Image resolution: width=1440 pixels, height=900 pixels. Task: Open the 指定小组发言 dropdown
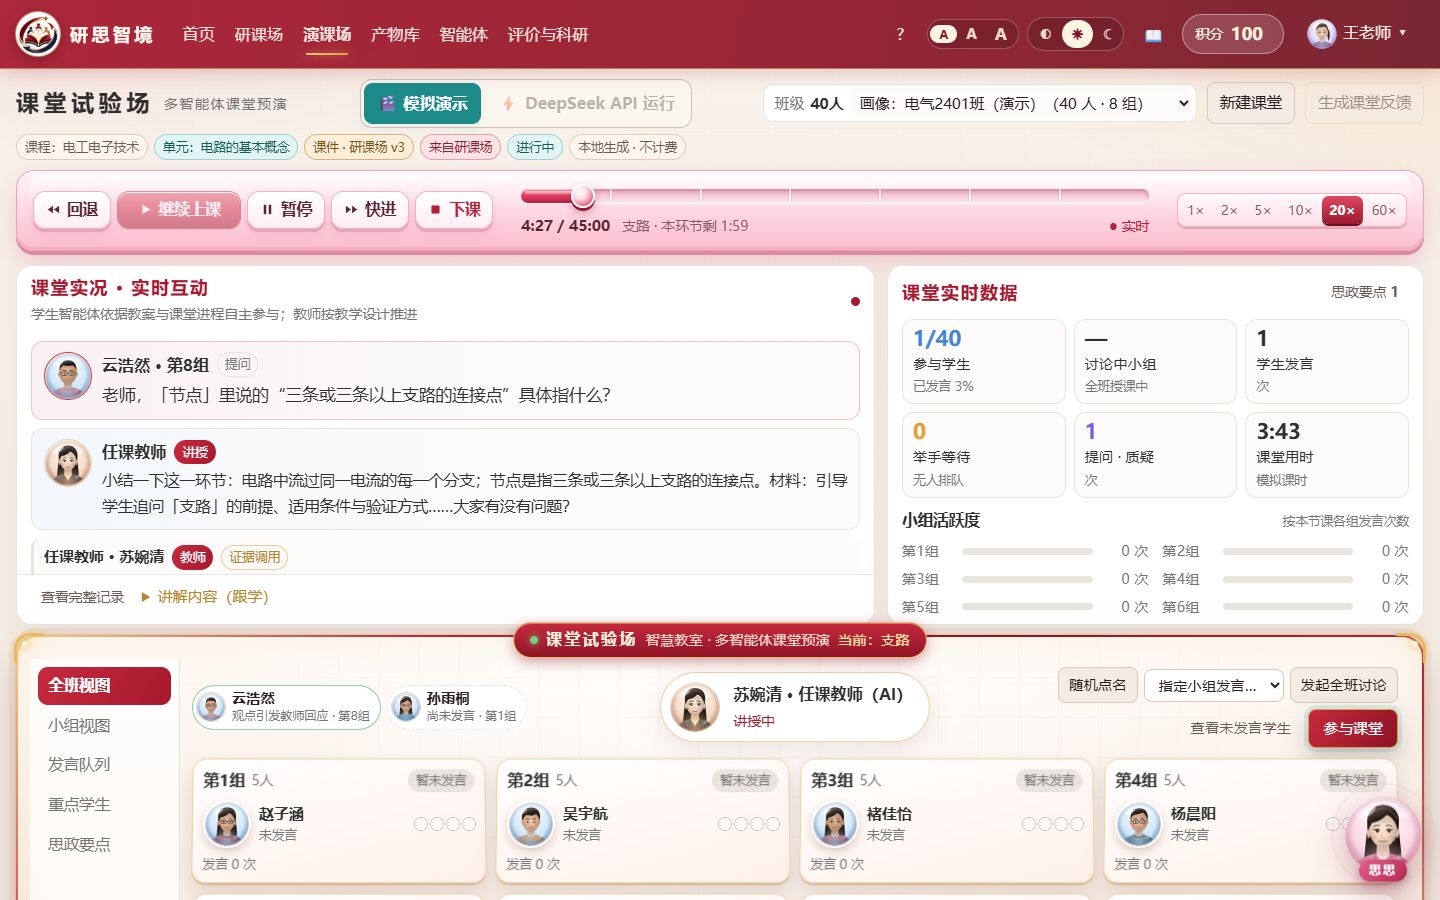click(1214, 685)
